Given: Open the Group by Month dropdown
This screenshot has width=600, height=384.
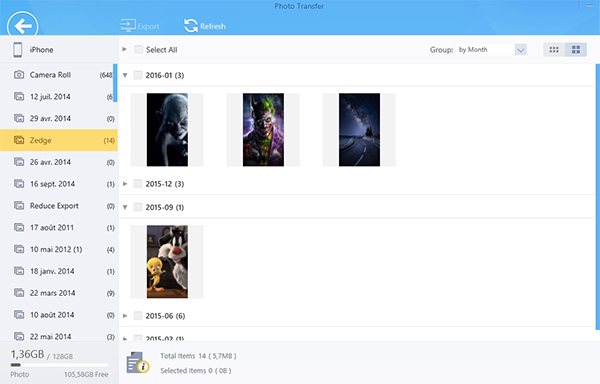Looking at the screenshot, I should click(491, 50).
